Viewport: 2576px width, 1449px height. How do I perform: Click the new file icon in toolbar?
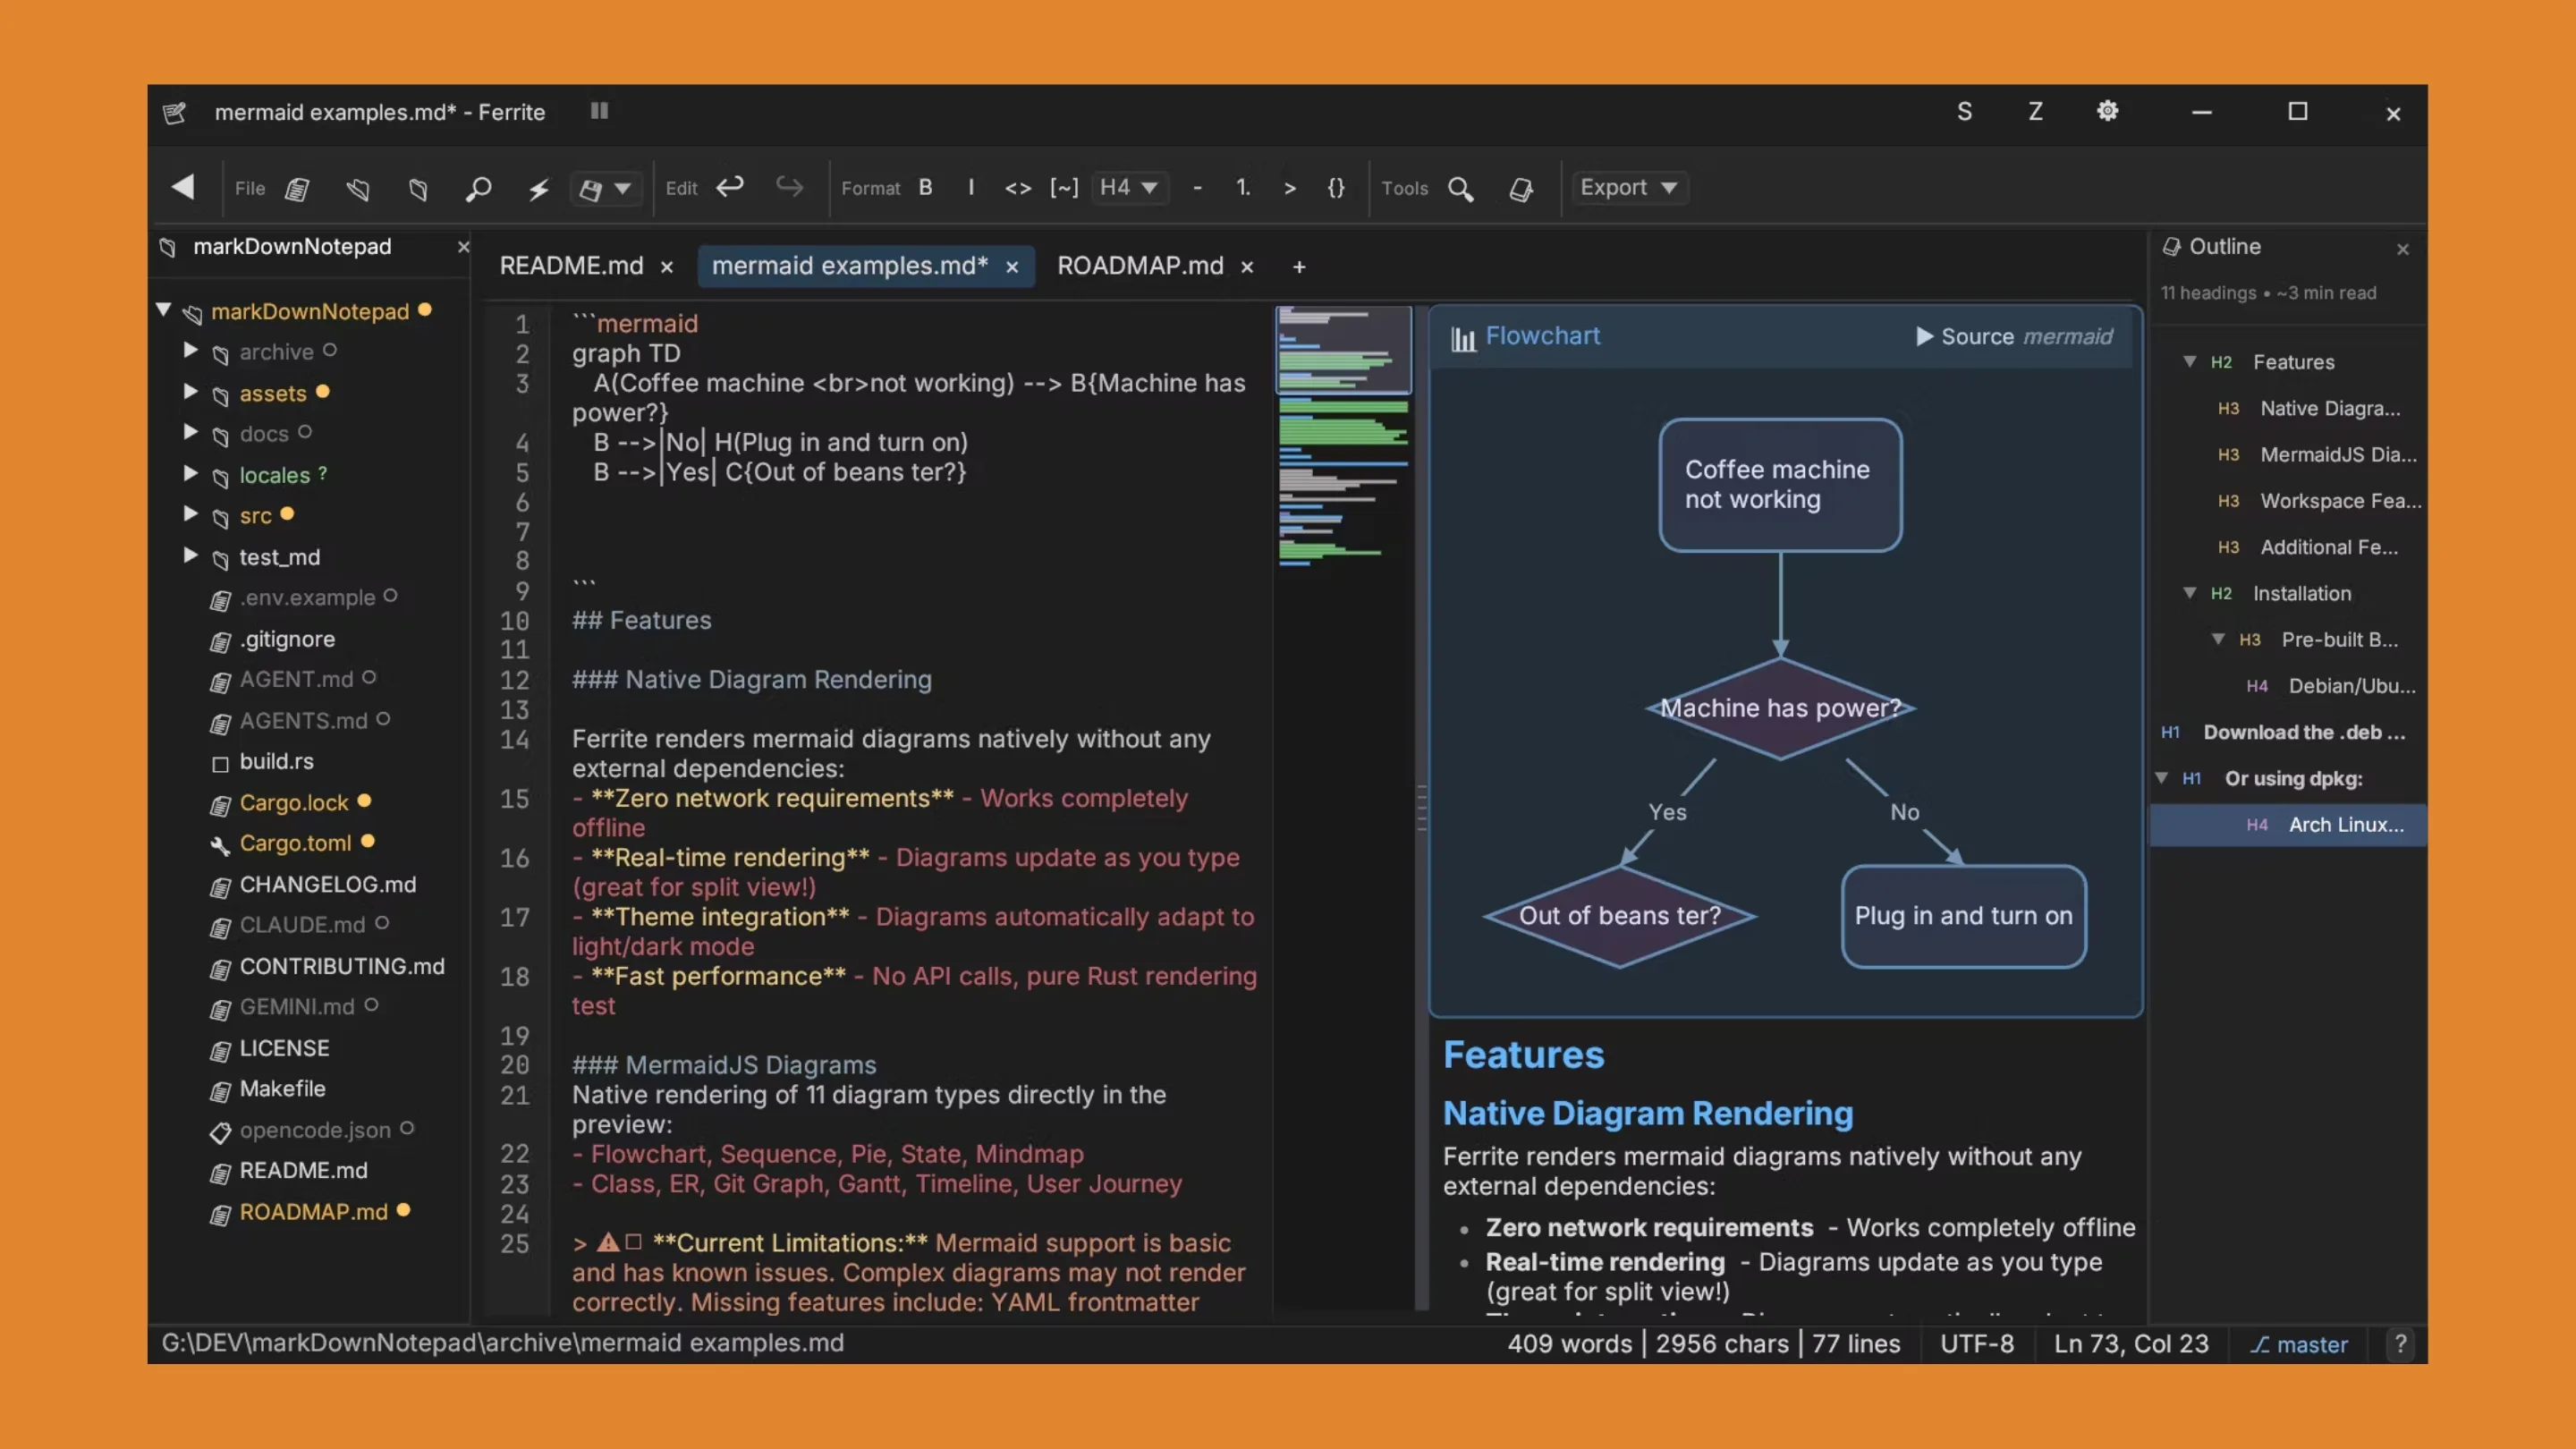pos(297,188)
